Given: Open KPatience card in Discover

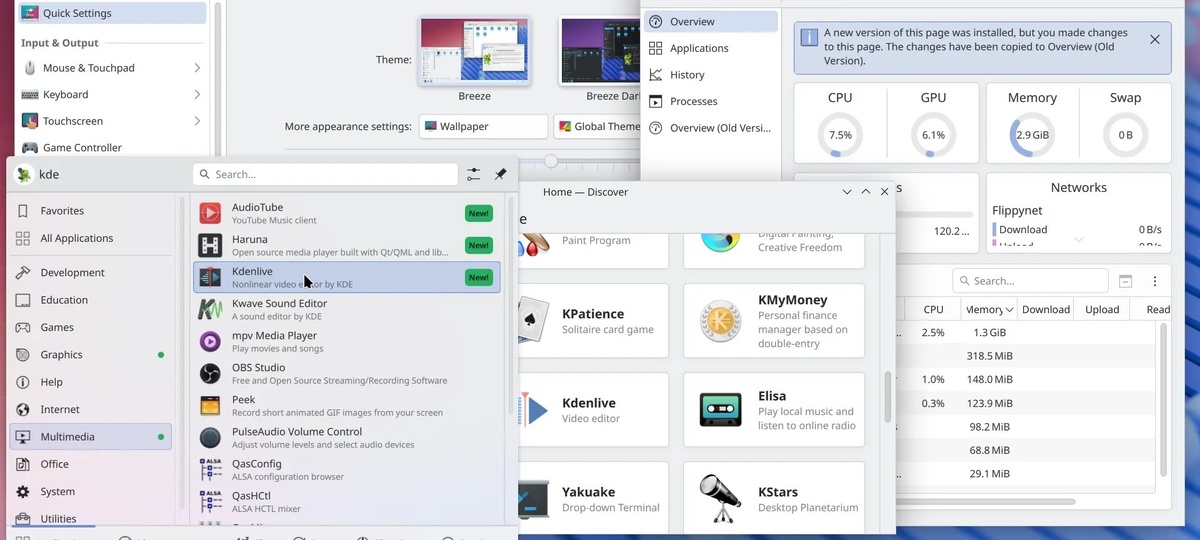Looking at the screenshot, I should pos(593,321).
